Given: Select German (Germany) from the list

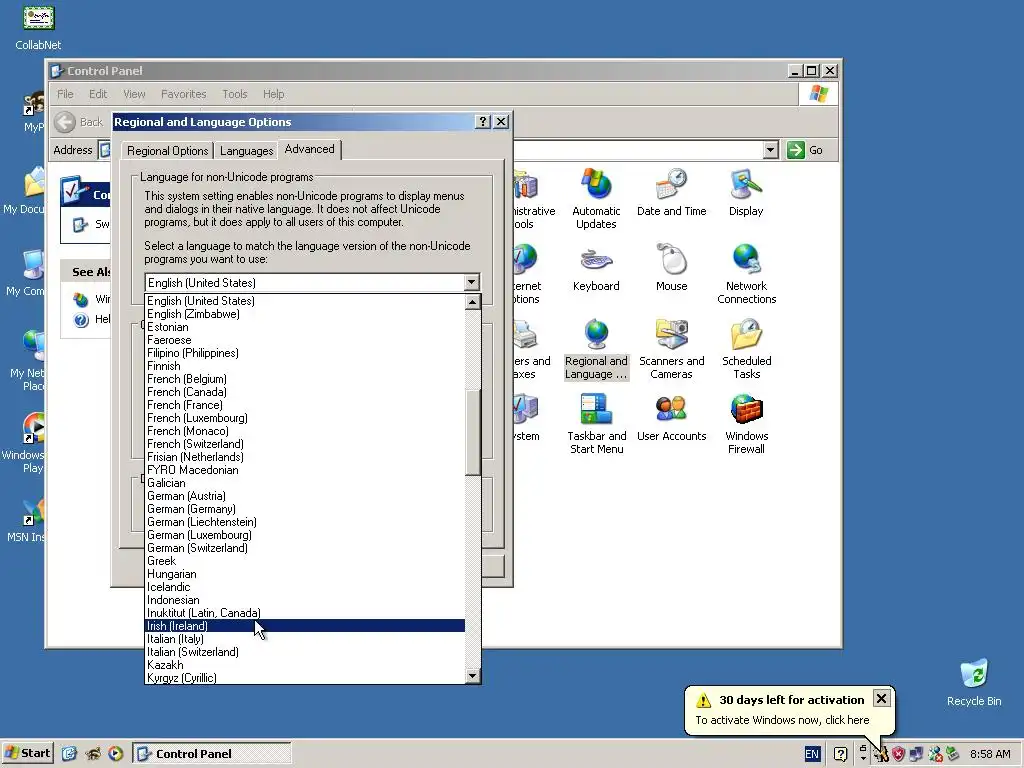Looking at the screenshot, I should point(305,509).
